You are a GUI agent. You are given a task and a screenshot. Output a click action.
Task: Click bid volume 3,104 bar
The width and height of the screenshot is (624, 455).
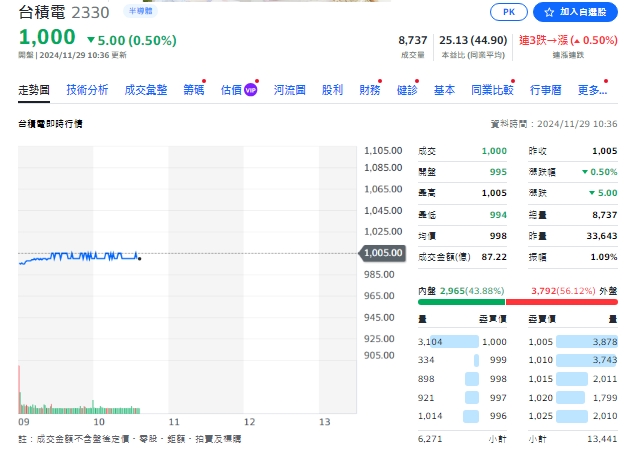454,342
